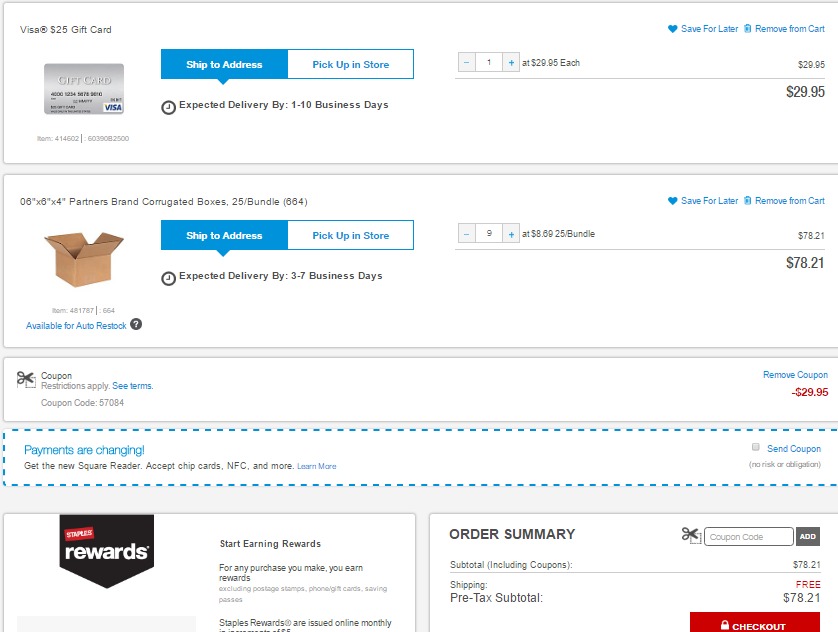Click Coupon Code: 57084 text
838x632 pixels.
click(82, 403)
